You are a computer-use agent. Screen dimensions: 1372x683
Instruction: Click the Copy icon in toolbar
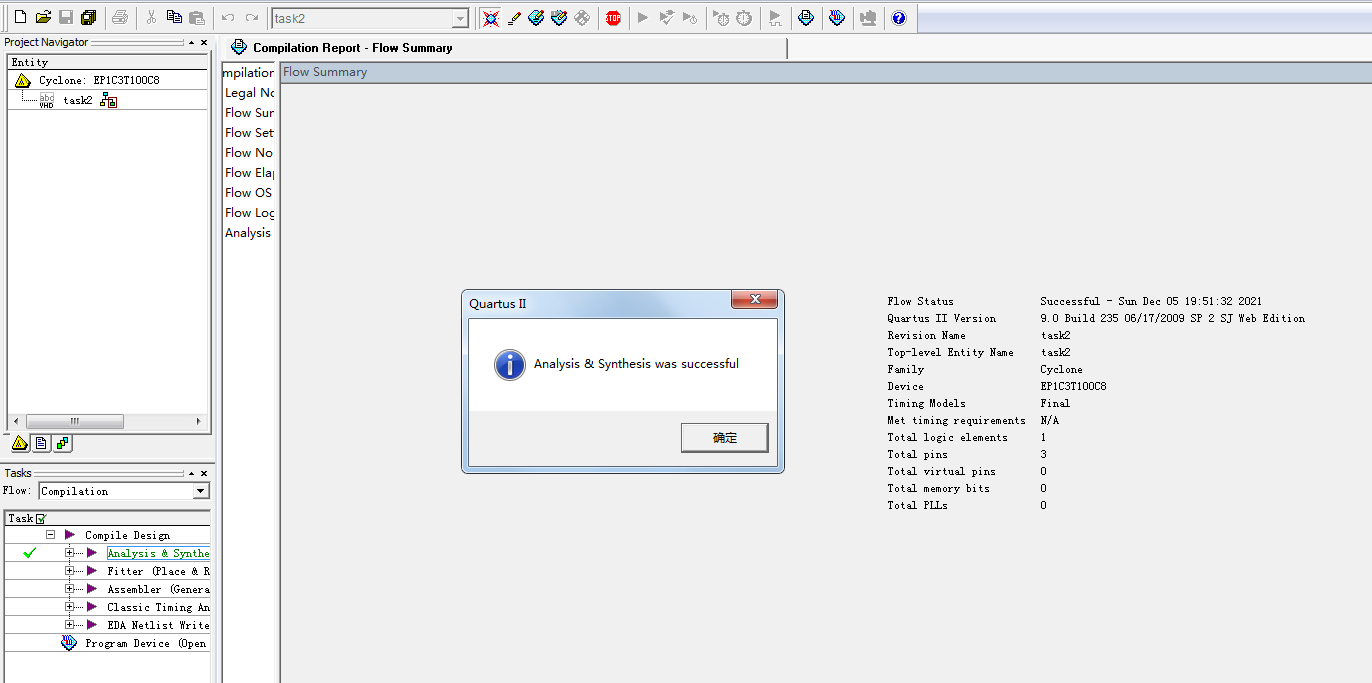pos(174,18)
